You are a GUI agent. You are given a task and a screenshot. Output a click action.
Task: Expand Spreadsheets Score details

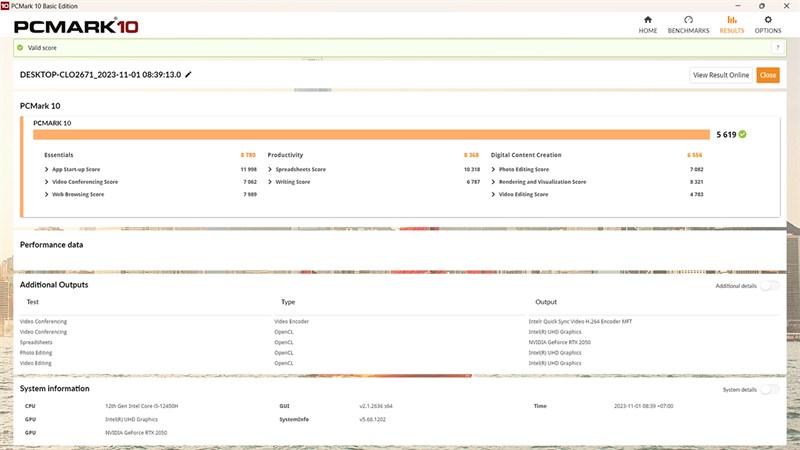pos(270,169)
